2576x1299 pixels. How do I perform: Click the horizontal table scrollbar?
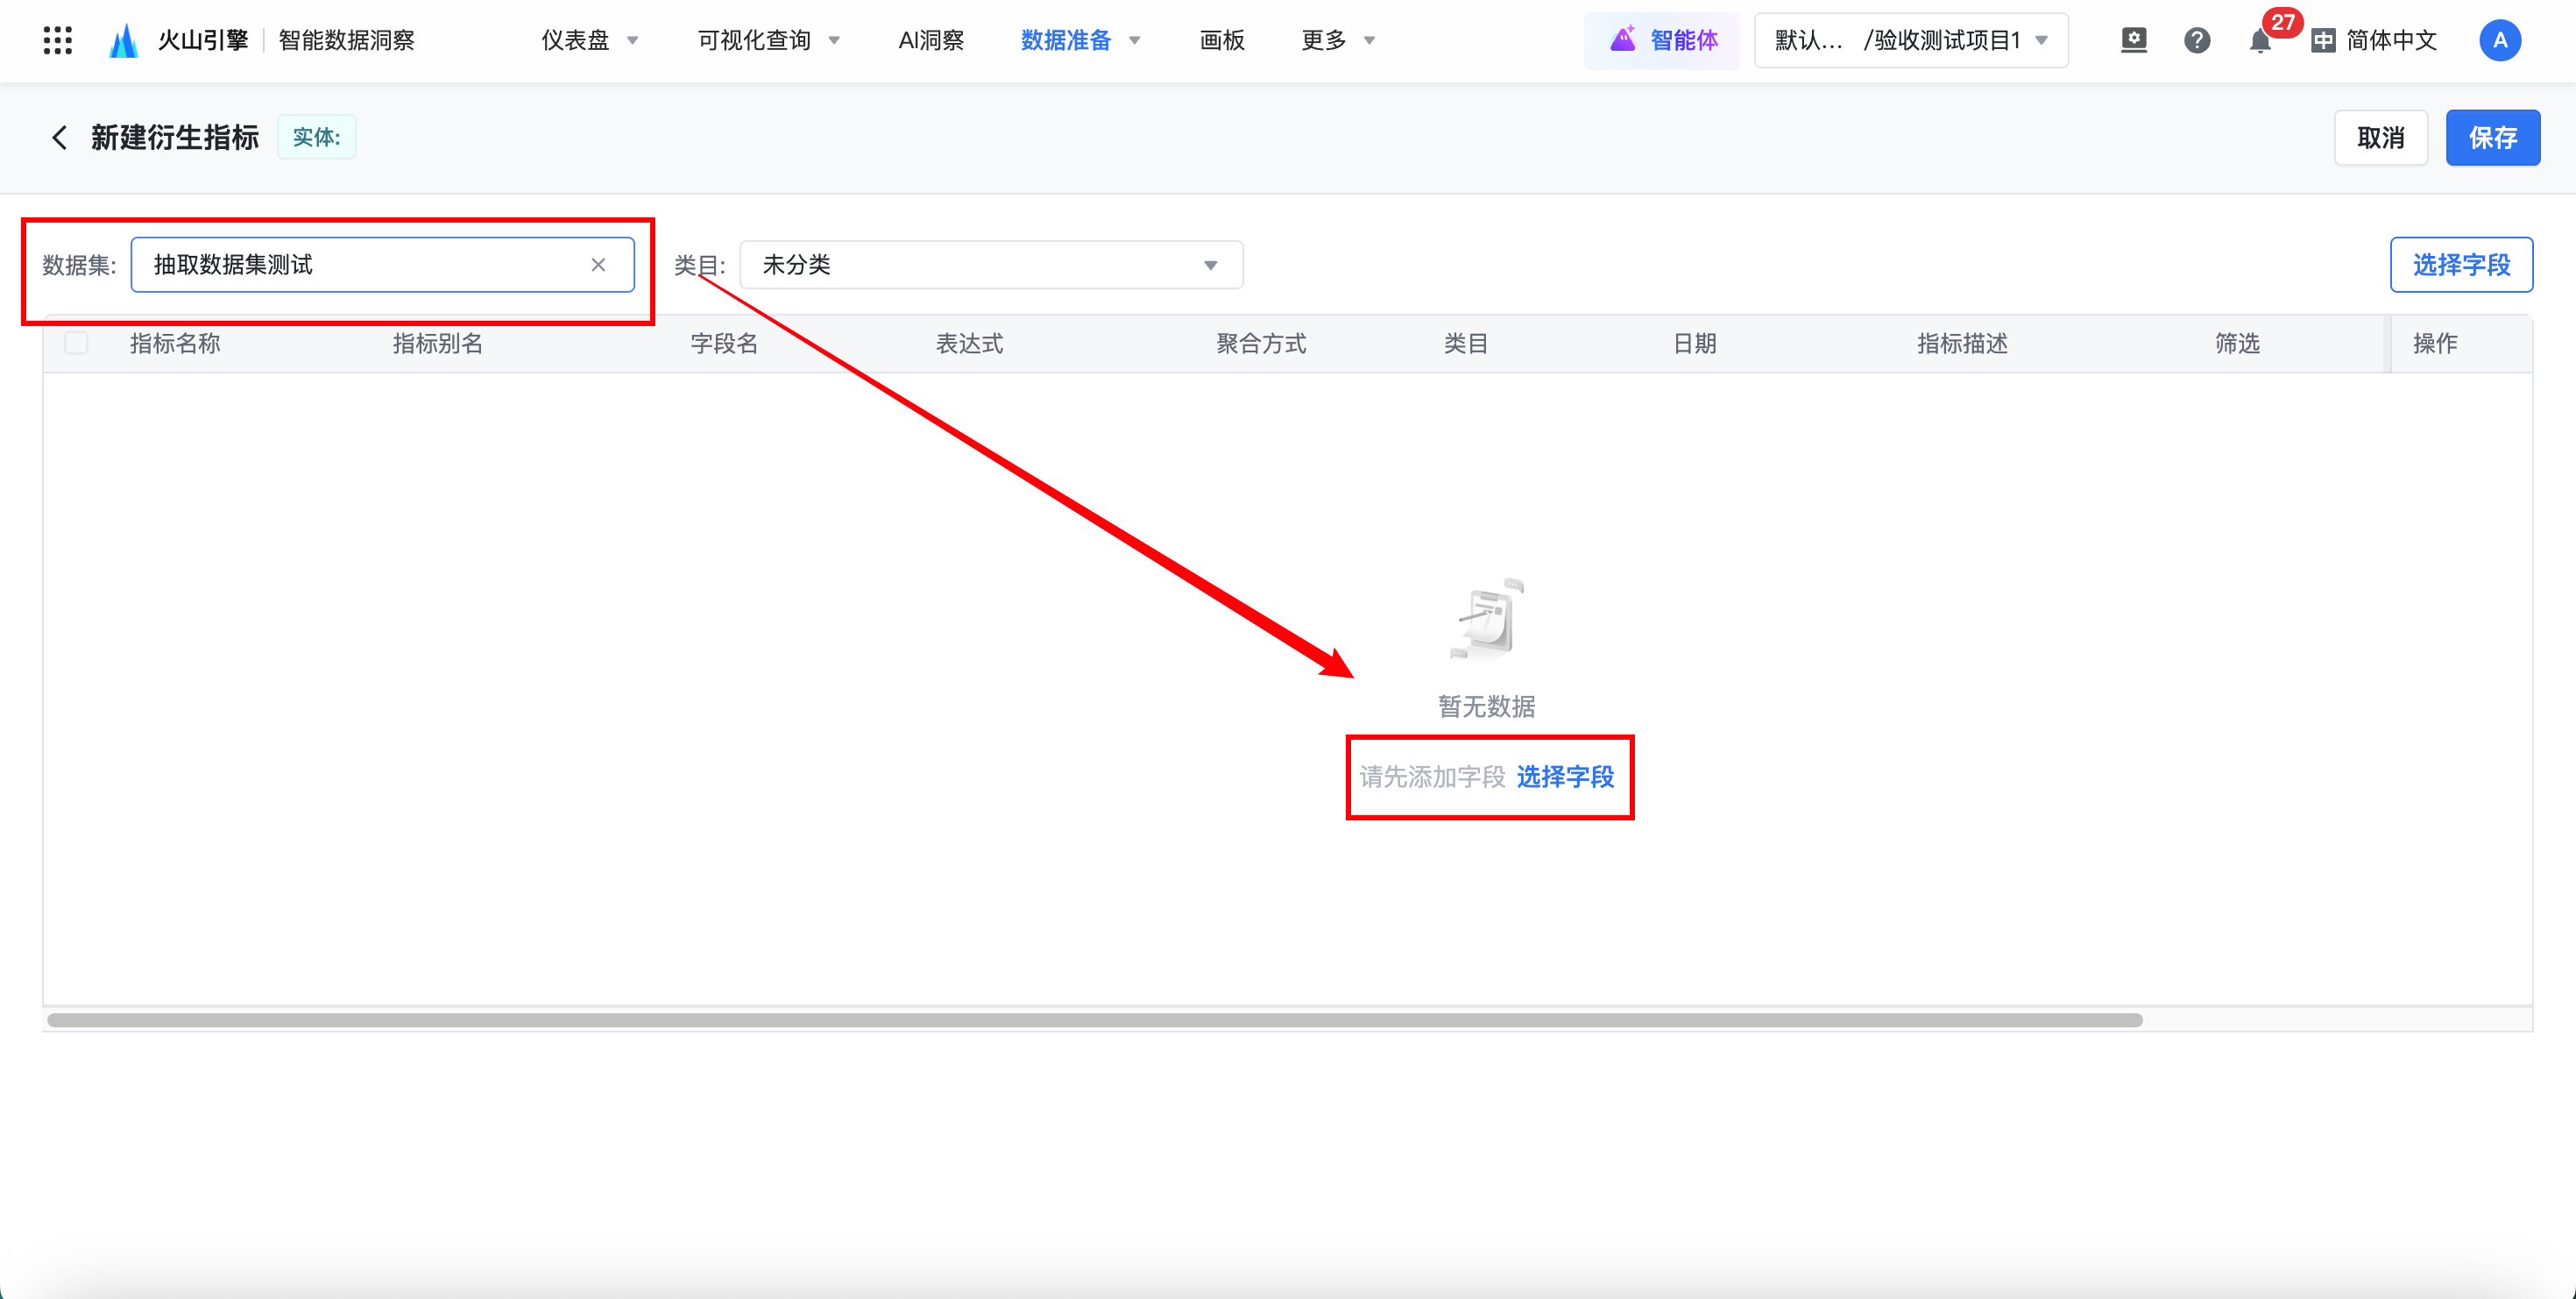click(x=1094, y=1020)
